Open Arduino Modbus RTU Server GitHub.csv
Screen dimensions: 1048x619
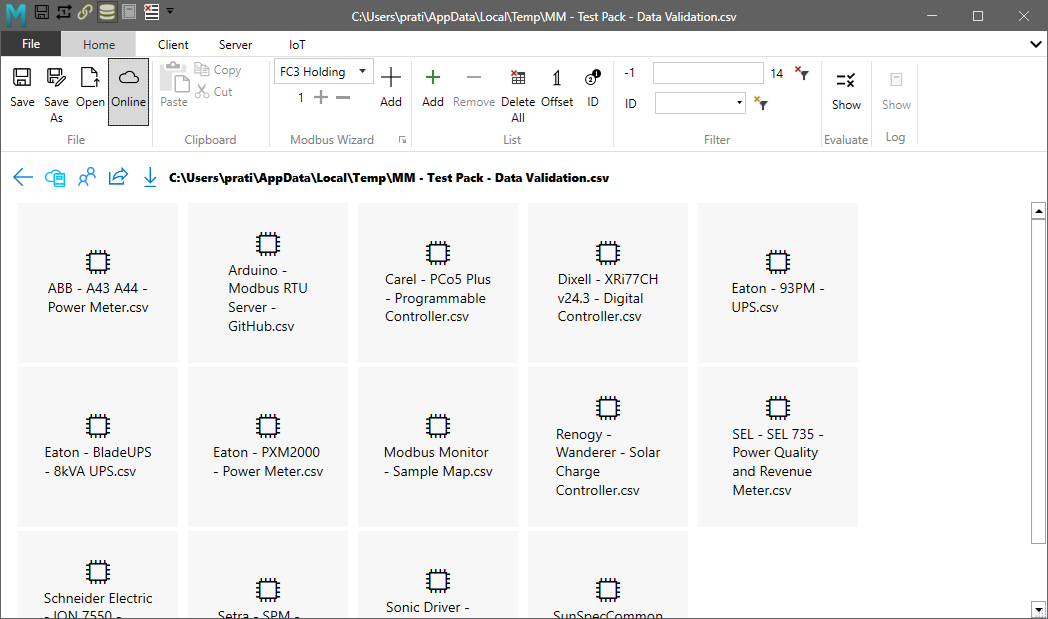[x=267, y=283]
